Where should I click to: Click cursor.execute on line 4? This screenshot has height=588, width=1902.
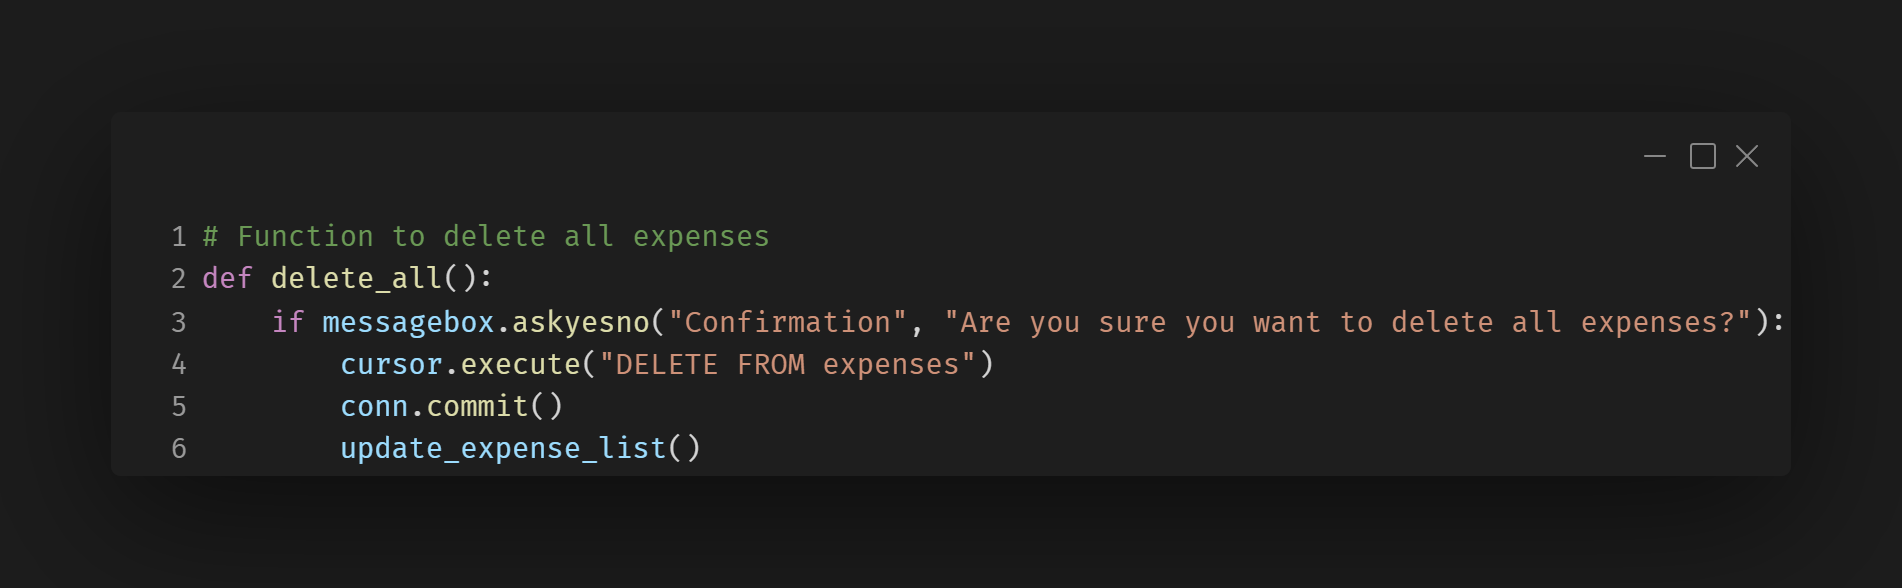click(460, 365)
